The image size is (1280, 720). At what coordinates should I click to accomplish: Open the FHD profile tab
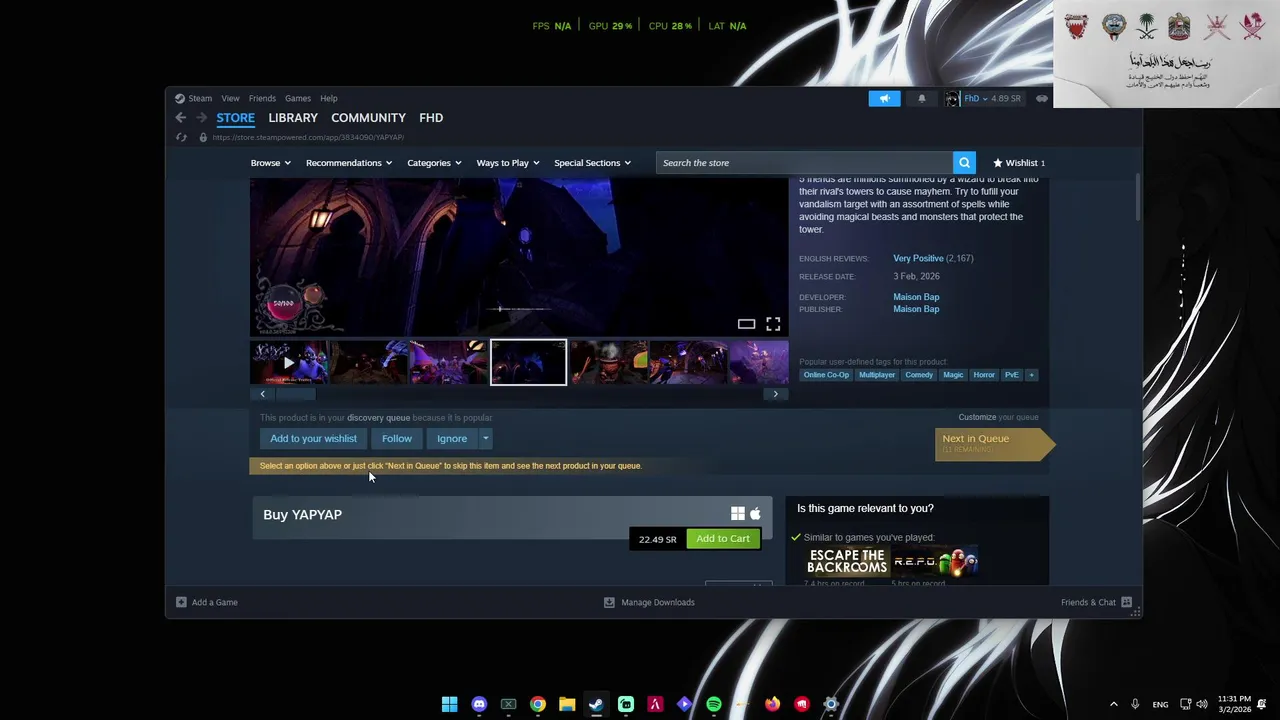(431, 118)
